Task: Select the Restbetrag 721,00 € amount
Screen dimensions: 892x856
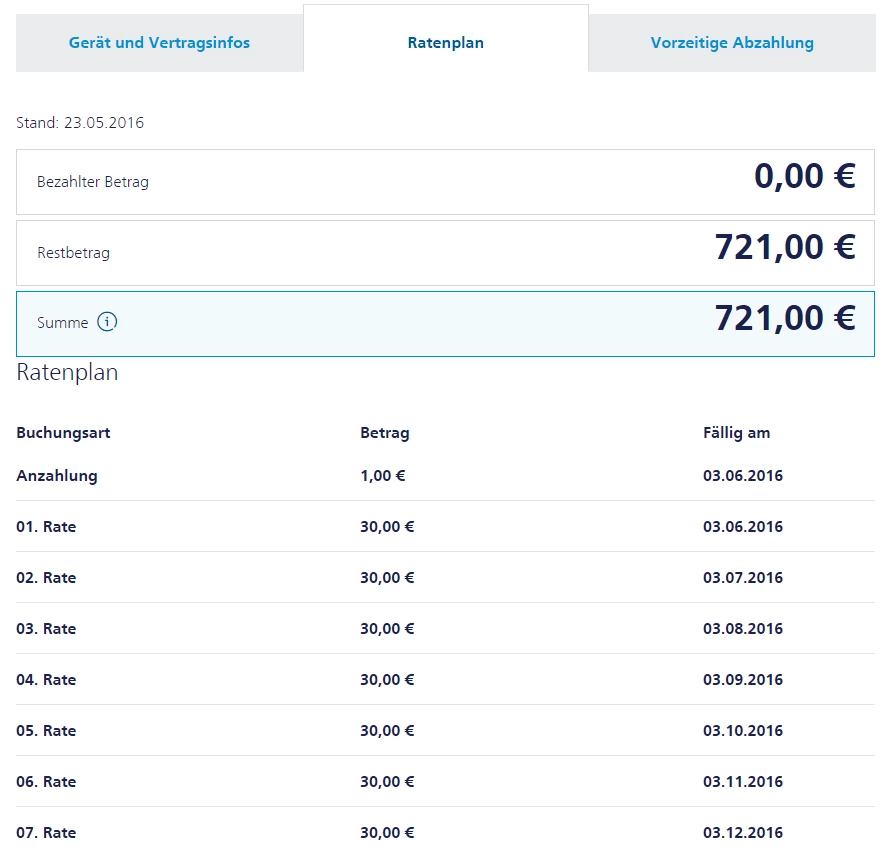Action: tap(785, 247)
